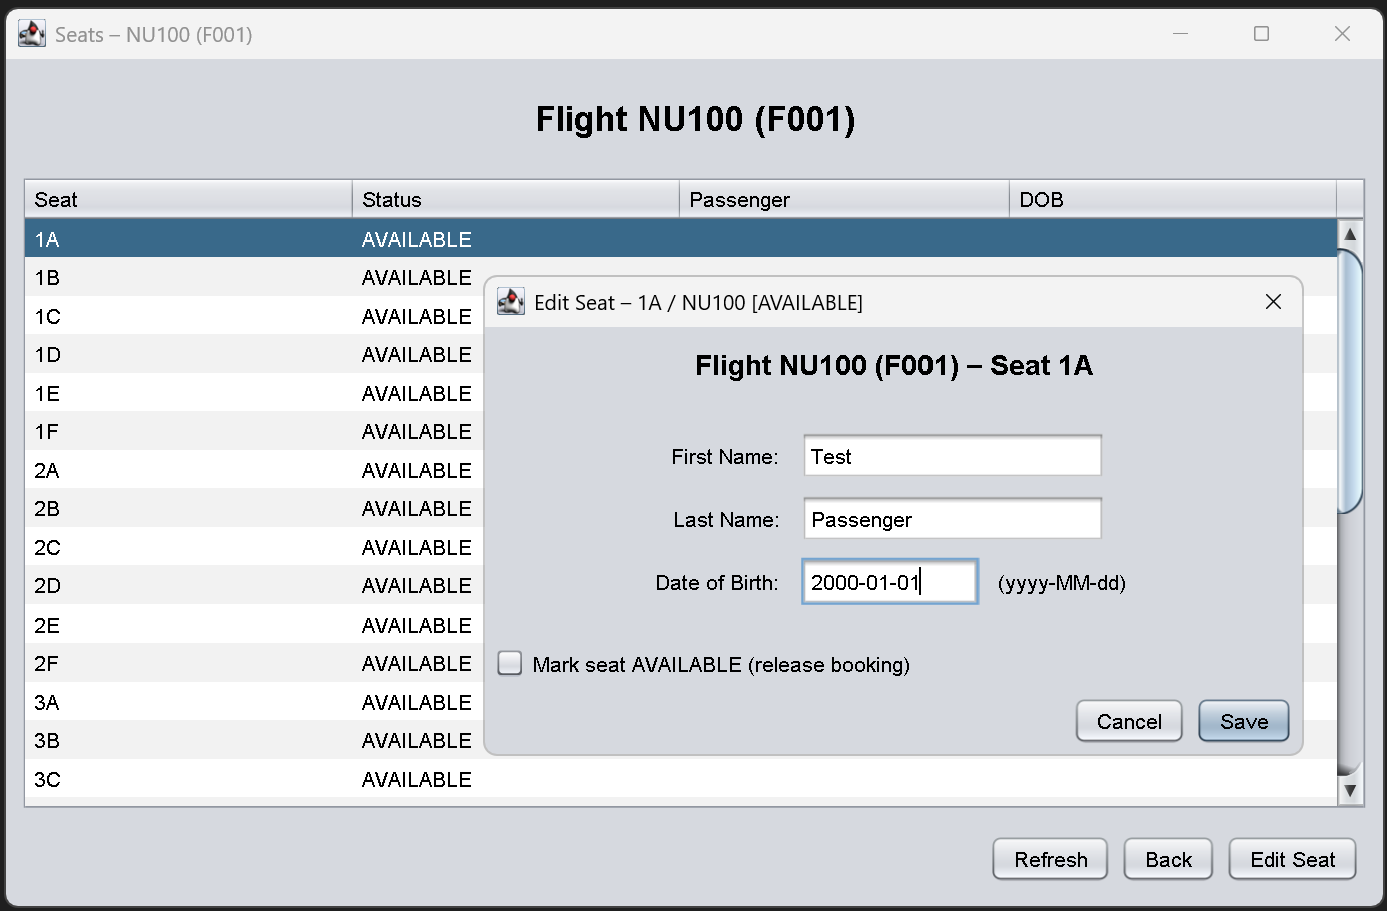Click the Edit Seat button

pyautogui.click(x=1291, y=859)
